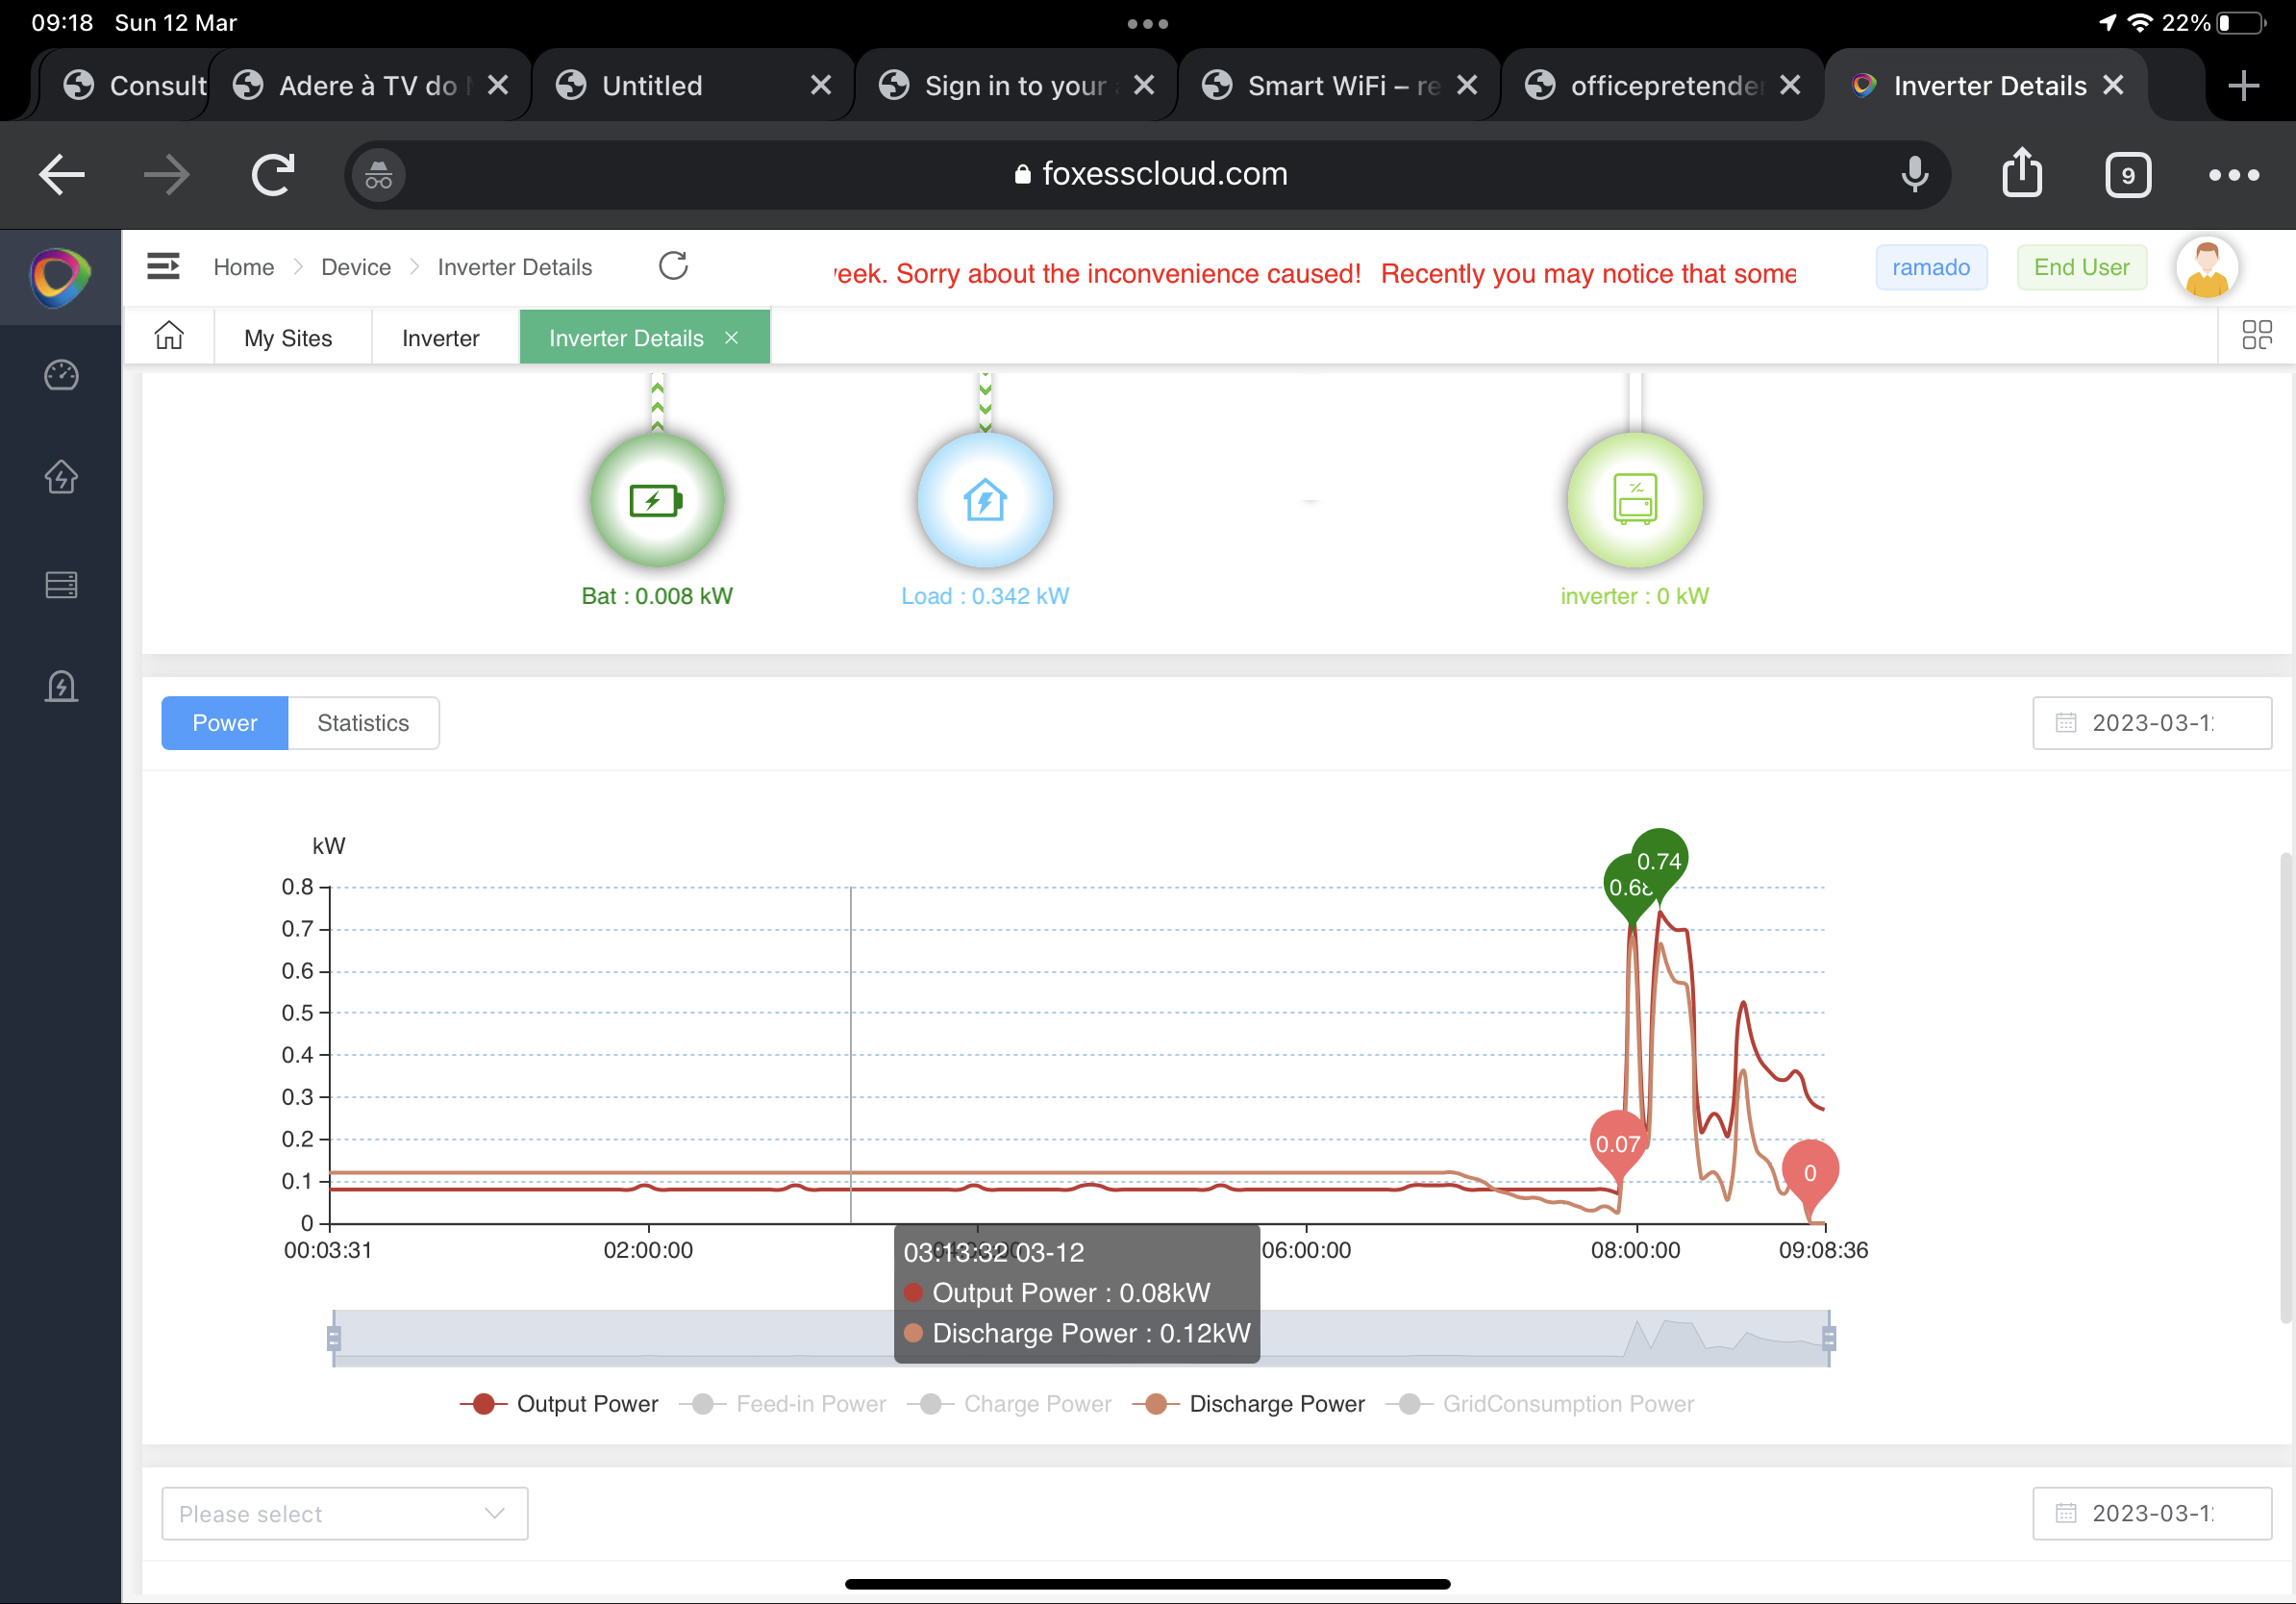
Task: Open the chart date picker in the Power panel
Action: (2151, 723)
